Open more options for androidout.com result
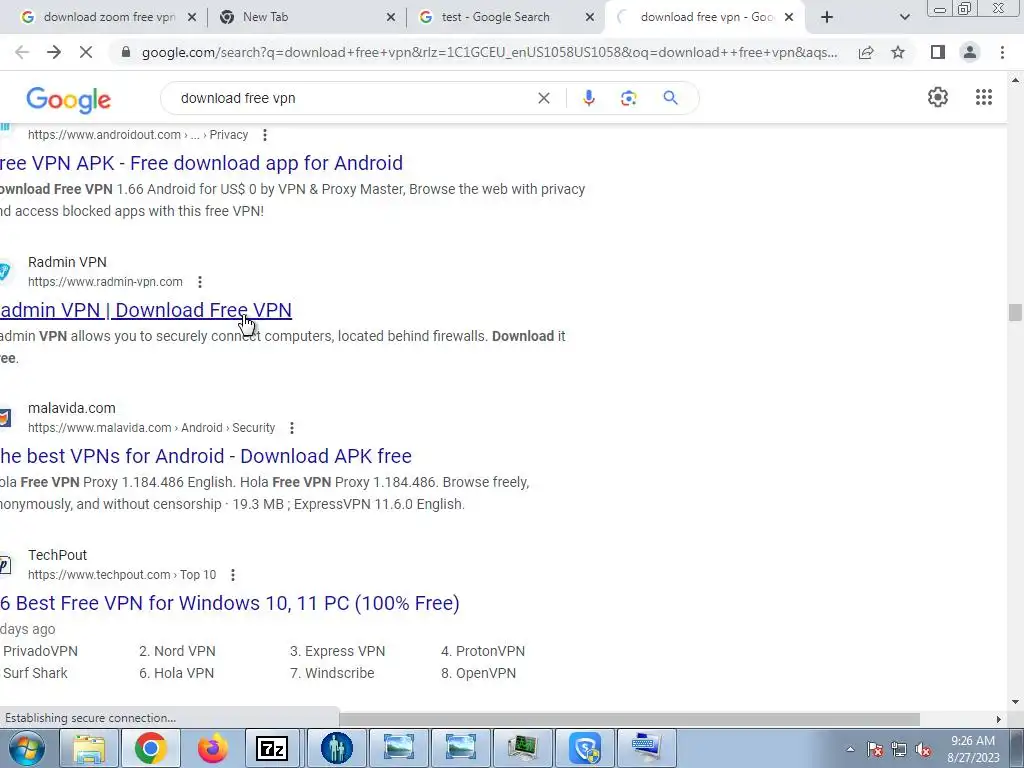1024x768 pixels. pos(264,135)
